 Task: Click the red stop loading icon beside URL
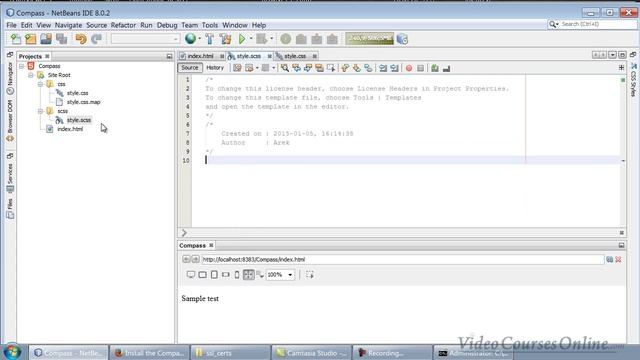(618, 260)
